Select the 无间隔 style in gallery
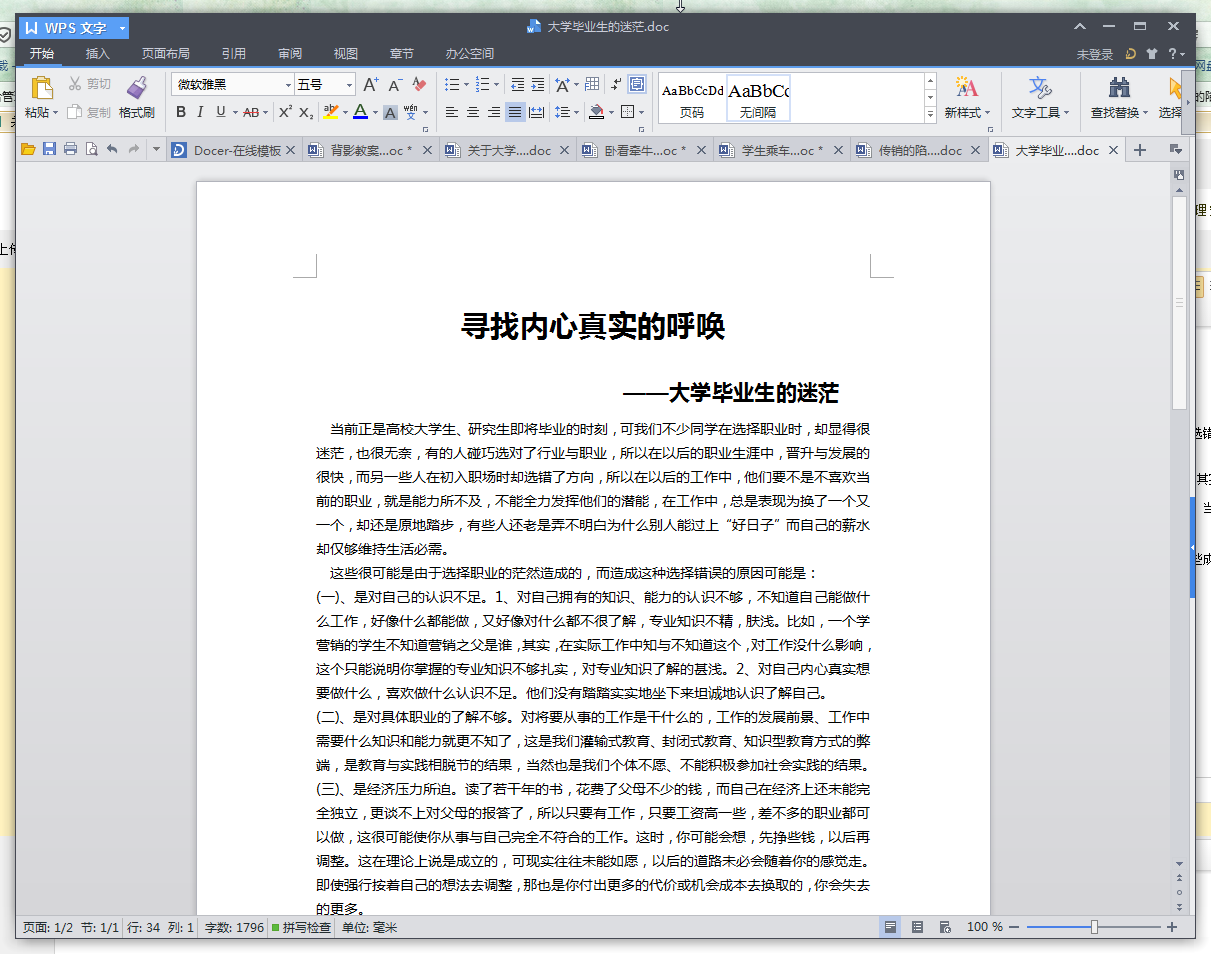Image resolution: width=1211 pixels, height=954 pixels. [x=758, y=98]
